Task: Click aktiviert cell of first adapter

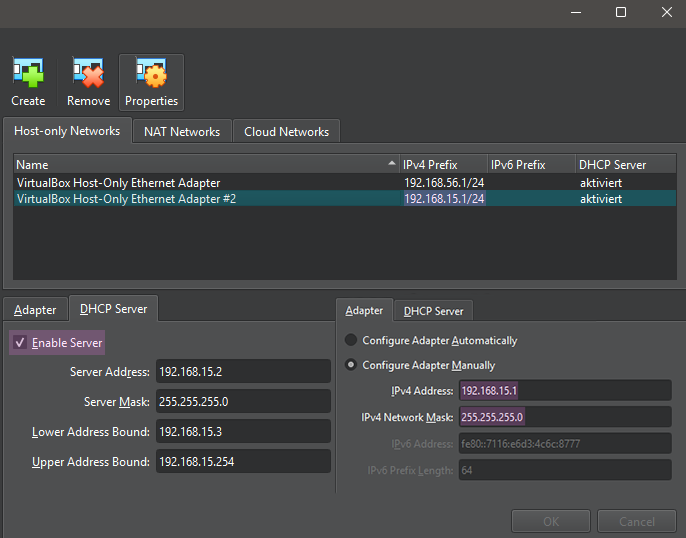Action: coord(601,183)
